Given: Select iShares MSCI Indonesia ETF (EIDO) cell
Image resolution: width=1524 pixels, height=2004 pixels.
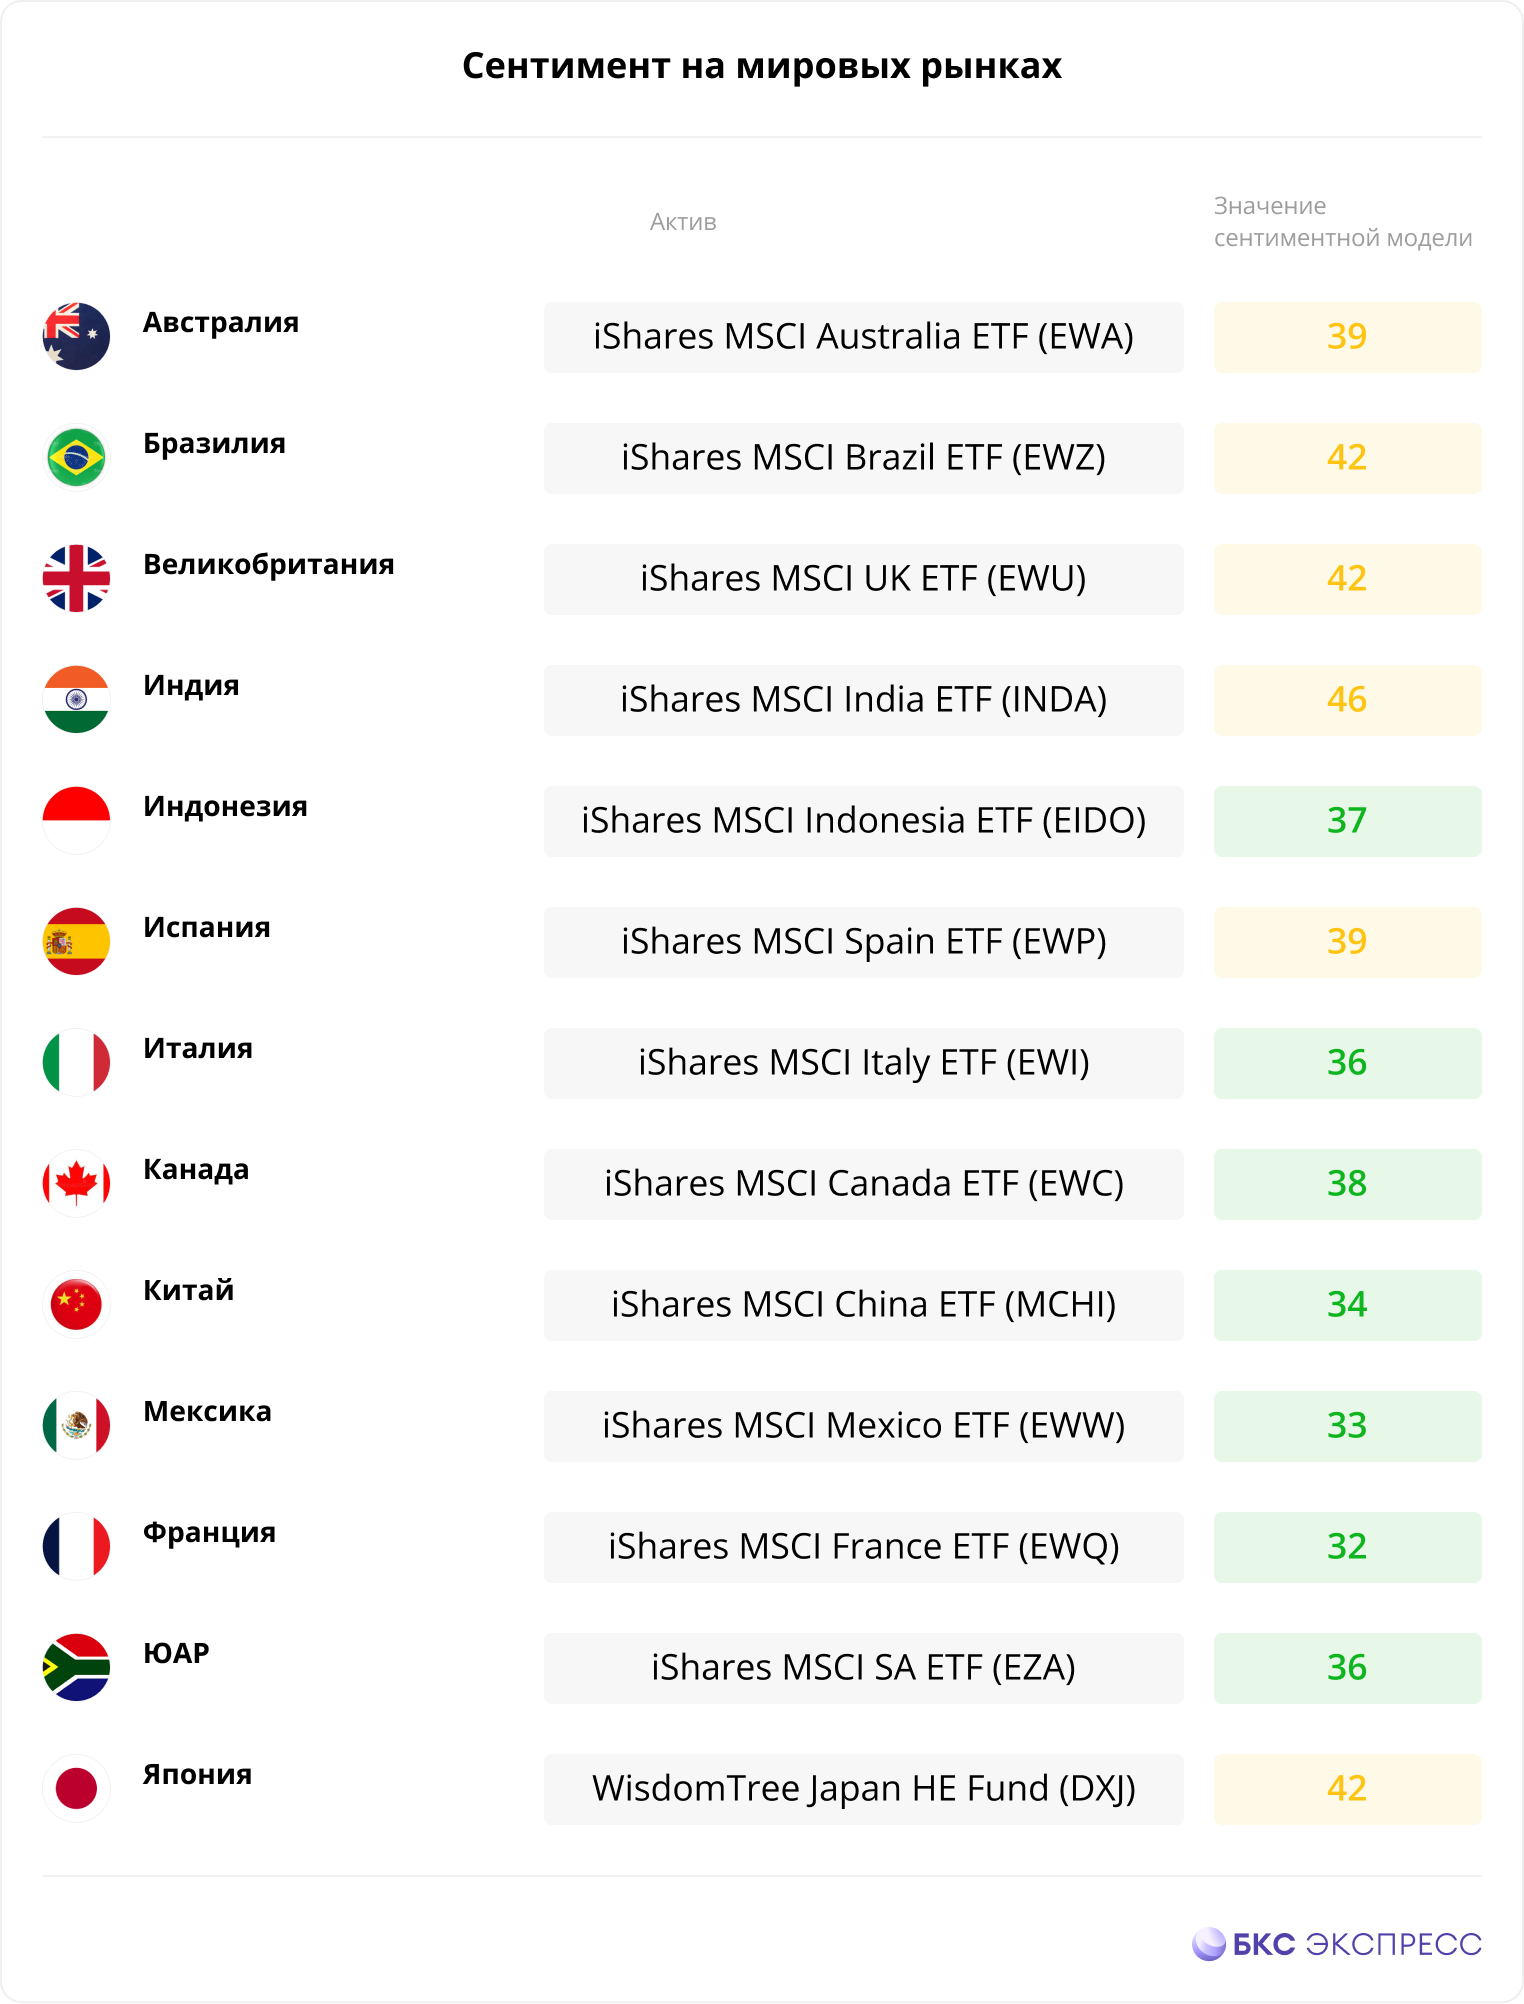Looking at the screenshot, I should [x=864, y=821].
